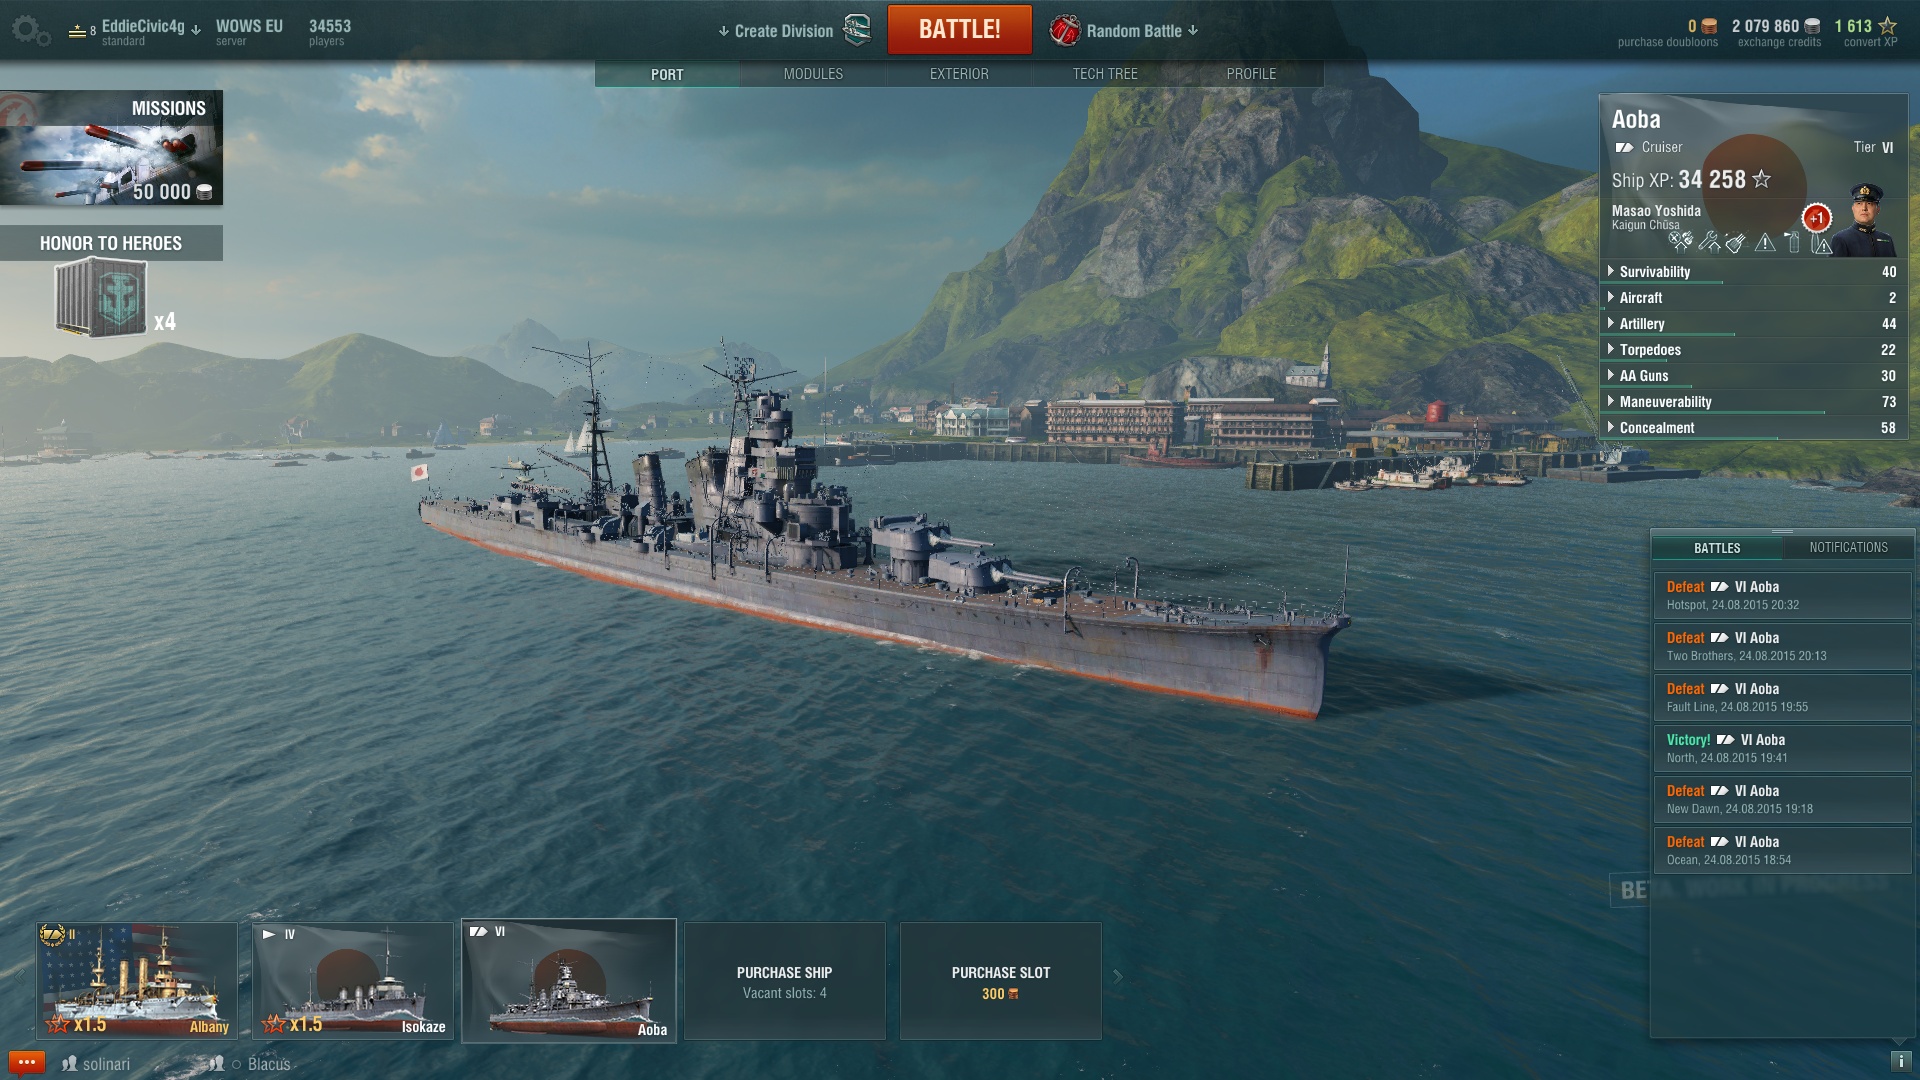Open the chat speech bubble icon

tap(26, 1062)
